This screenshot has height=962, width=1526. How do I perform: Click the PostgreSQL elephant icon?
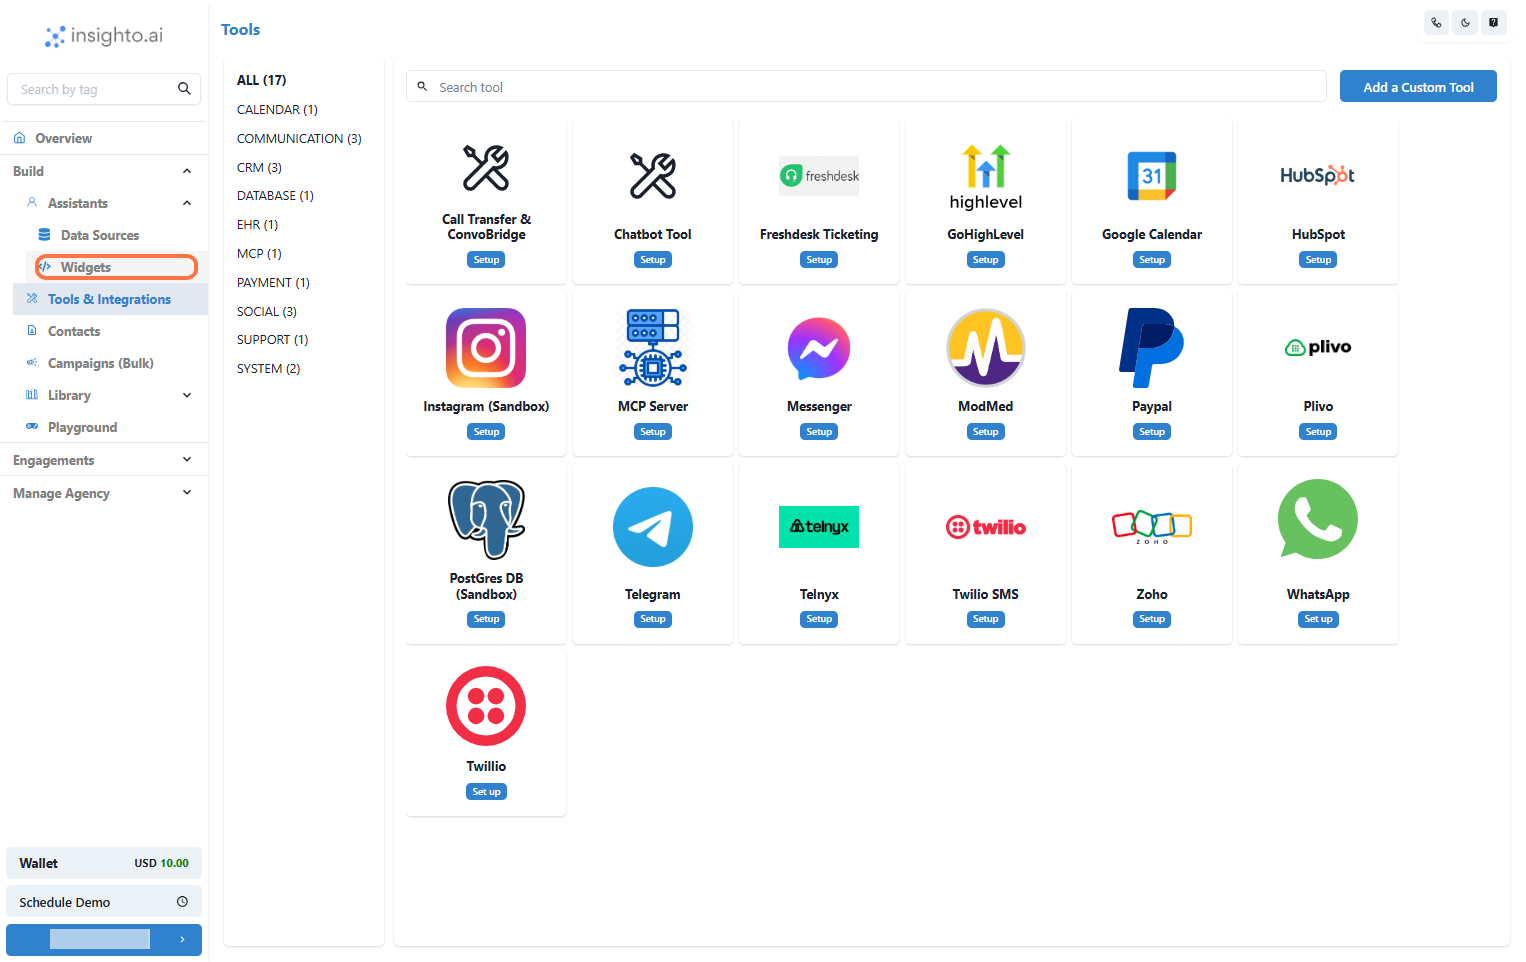[486, 520]
